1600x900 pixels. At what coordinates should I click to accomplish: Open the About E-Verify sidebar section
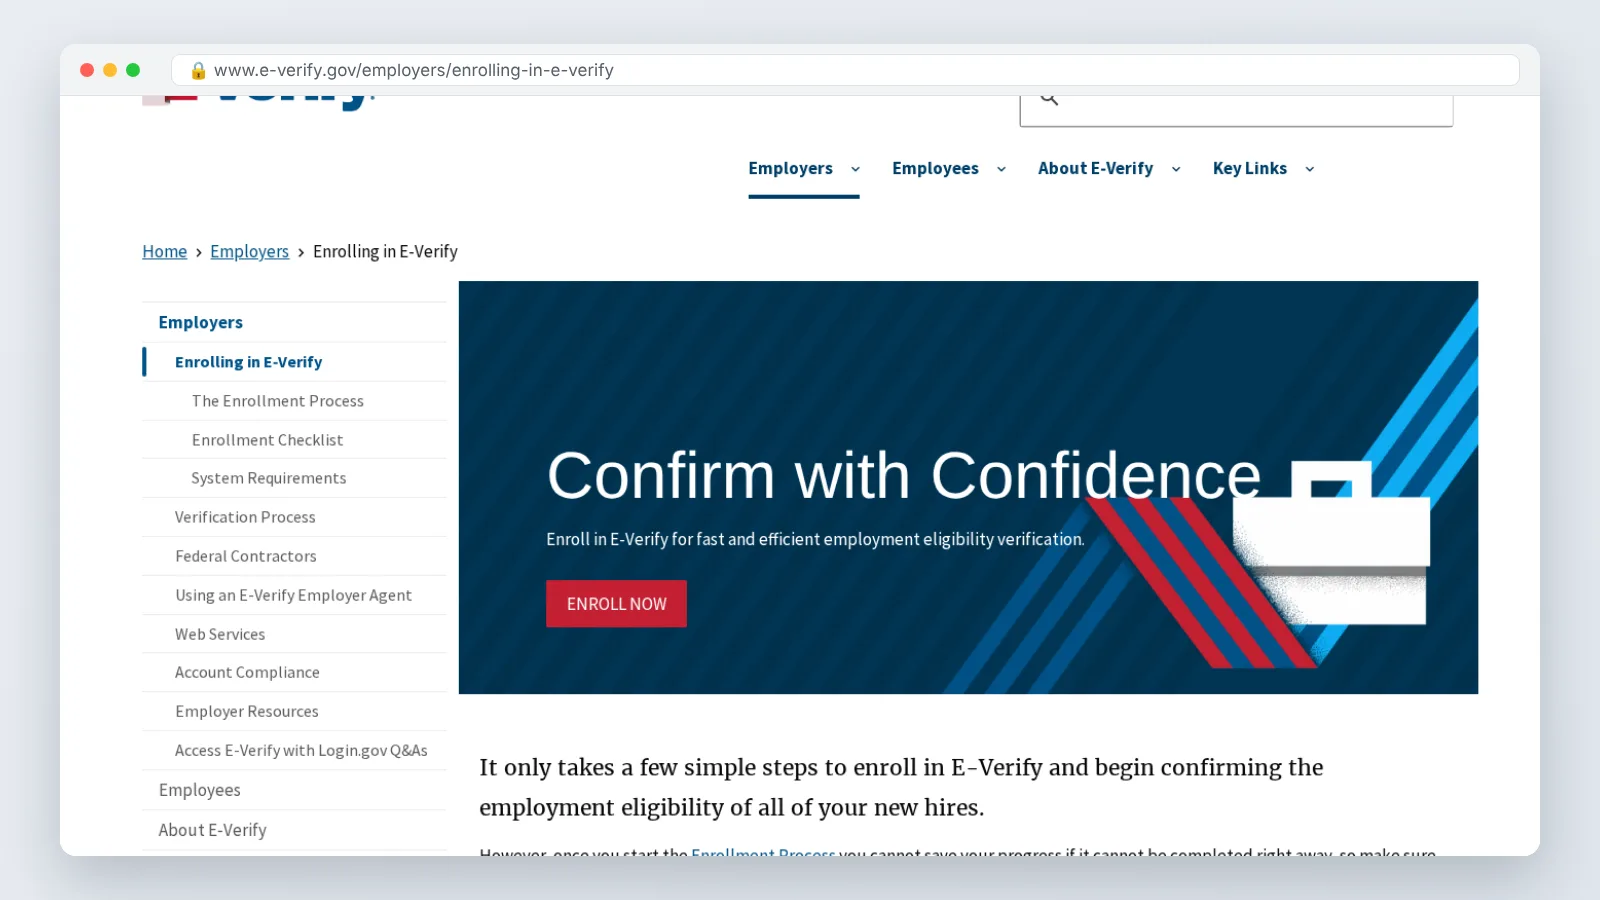(x=212, y=830)
